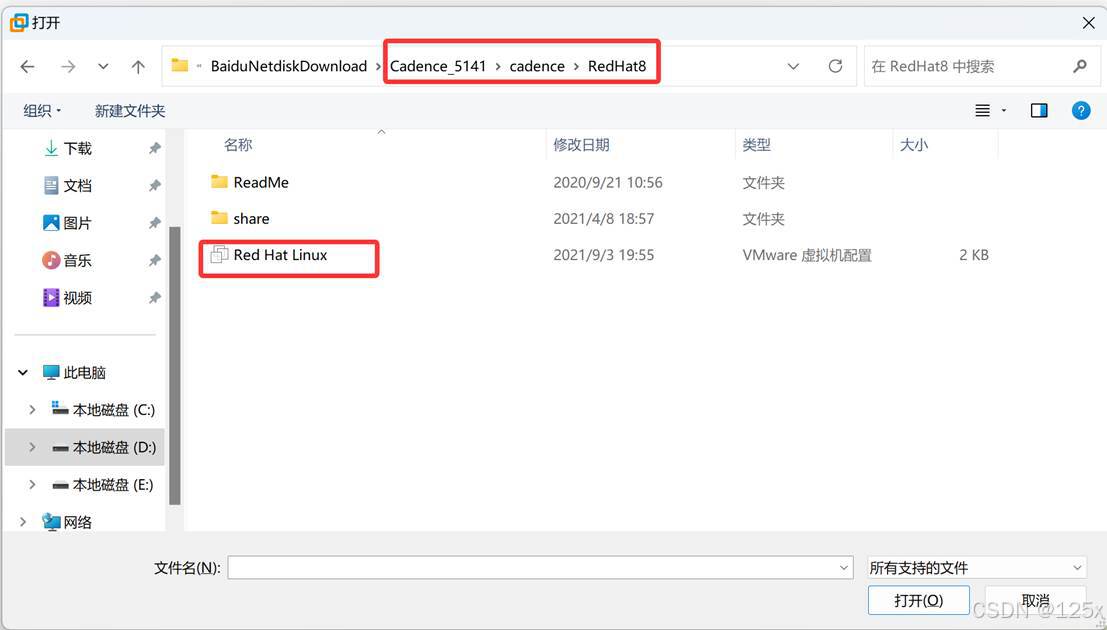Click the magnifier search icon
The width and height of the screenshot is (1107, 630).
(x=1079, y=66)
